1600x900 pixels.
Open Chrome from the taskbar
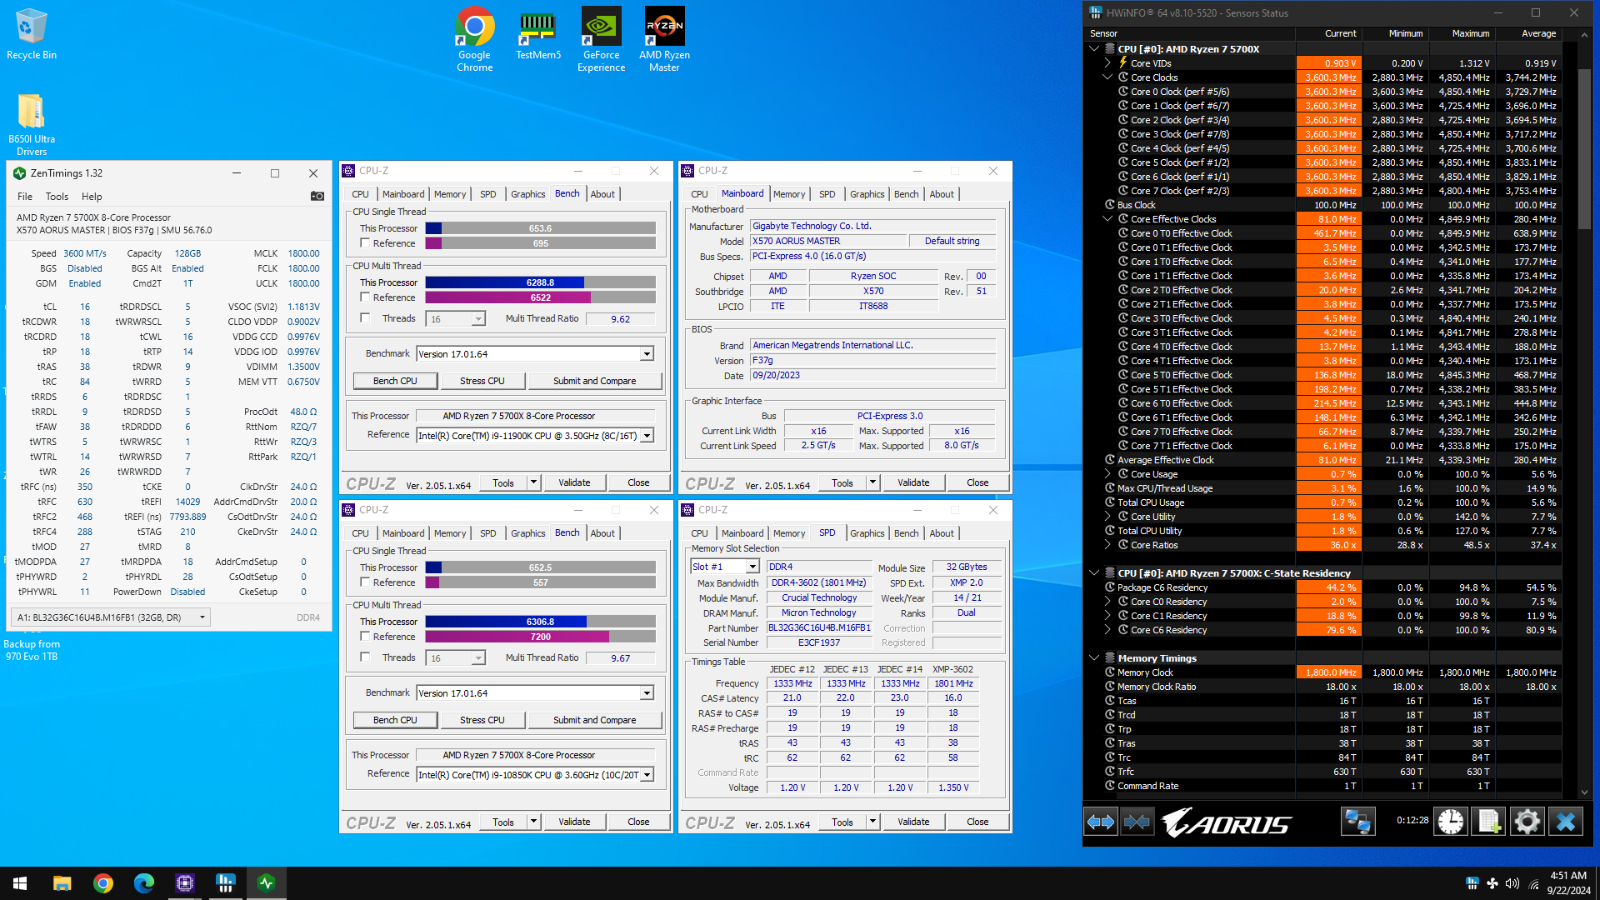click(103, 883)
